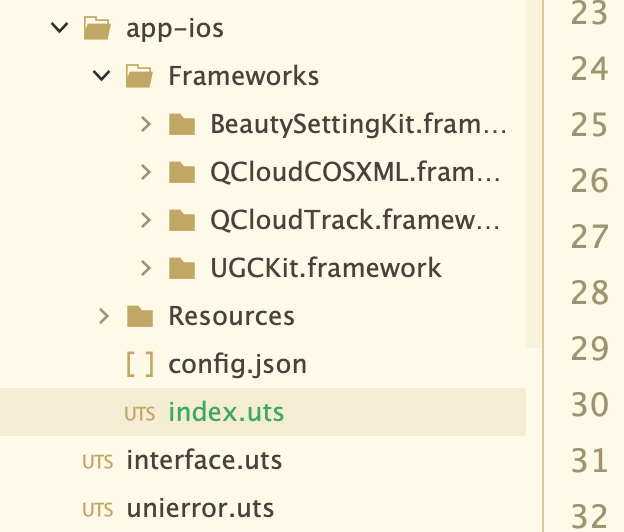Expand the QCloudTrack framework chevron

point(146,220)
